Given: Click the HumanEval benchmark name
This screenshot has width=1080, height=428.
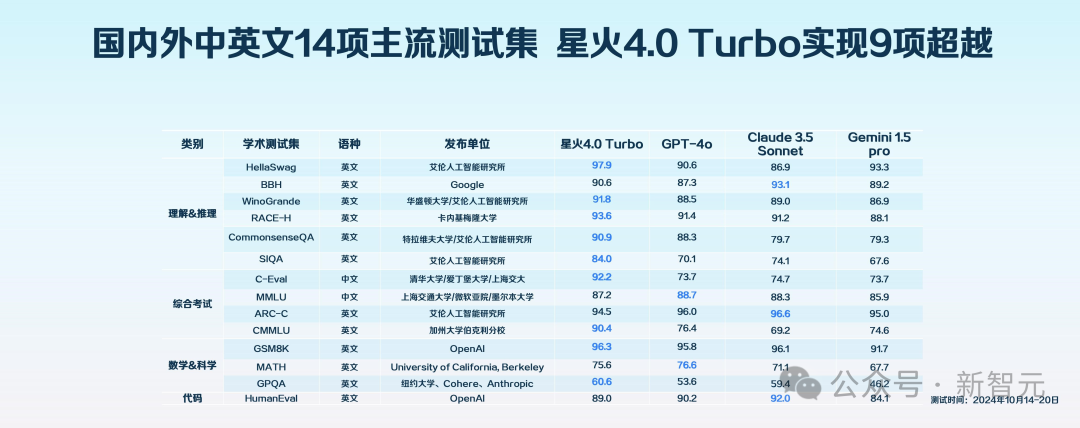Looking at the screenshot, I should (271, 398).
